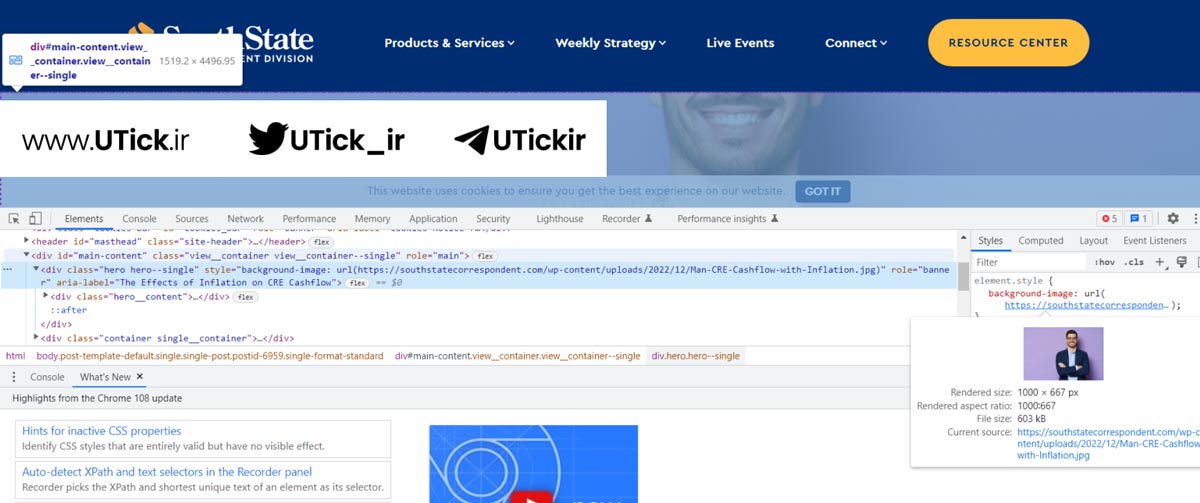Select the Styles sidebar tab
The image size is (1200, 503).
point(990,241)
